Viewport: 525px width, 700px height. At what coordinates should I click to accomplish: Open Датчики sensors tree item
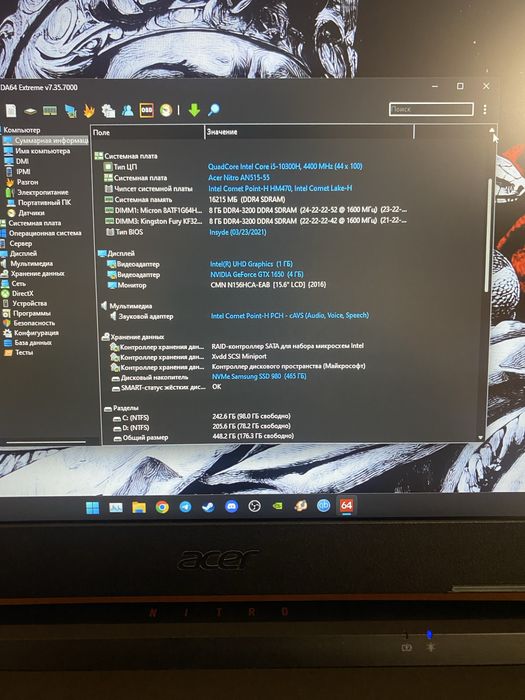[26, 213]
